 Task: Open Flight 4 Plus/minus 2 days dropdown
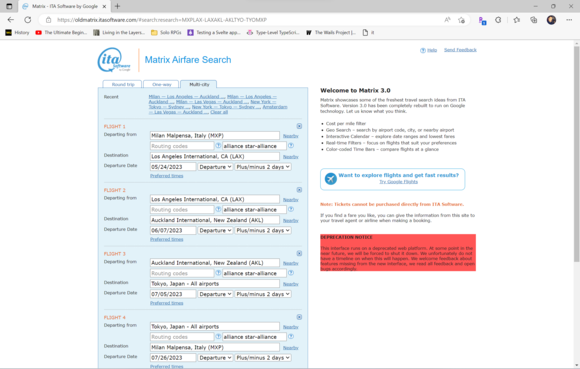[263, 358]
